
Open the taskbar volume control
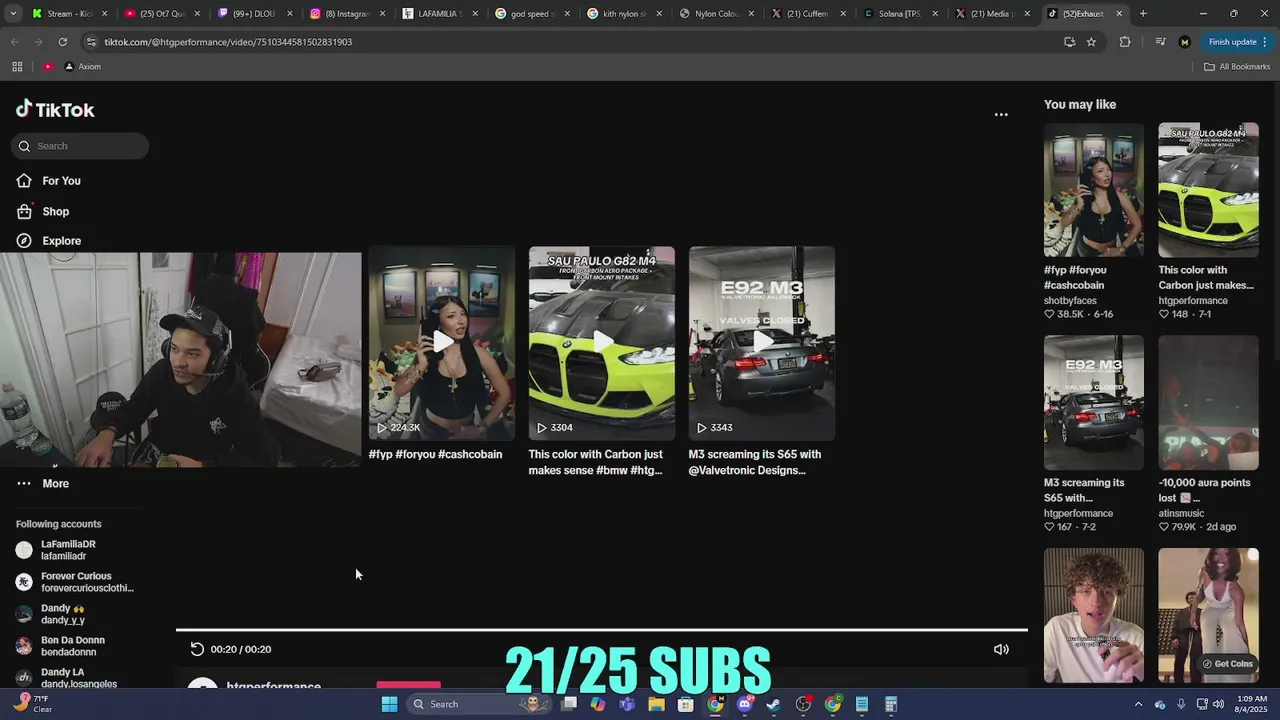(x=1218, y=704)
